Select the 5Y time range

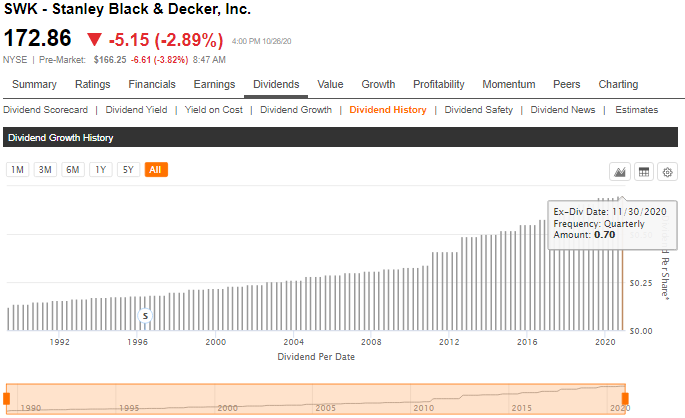click(128, 169)
